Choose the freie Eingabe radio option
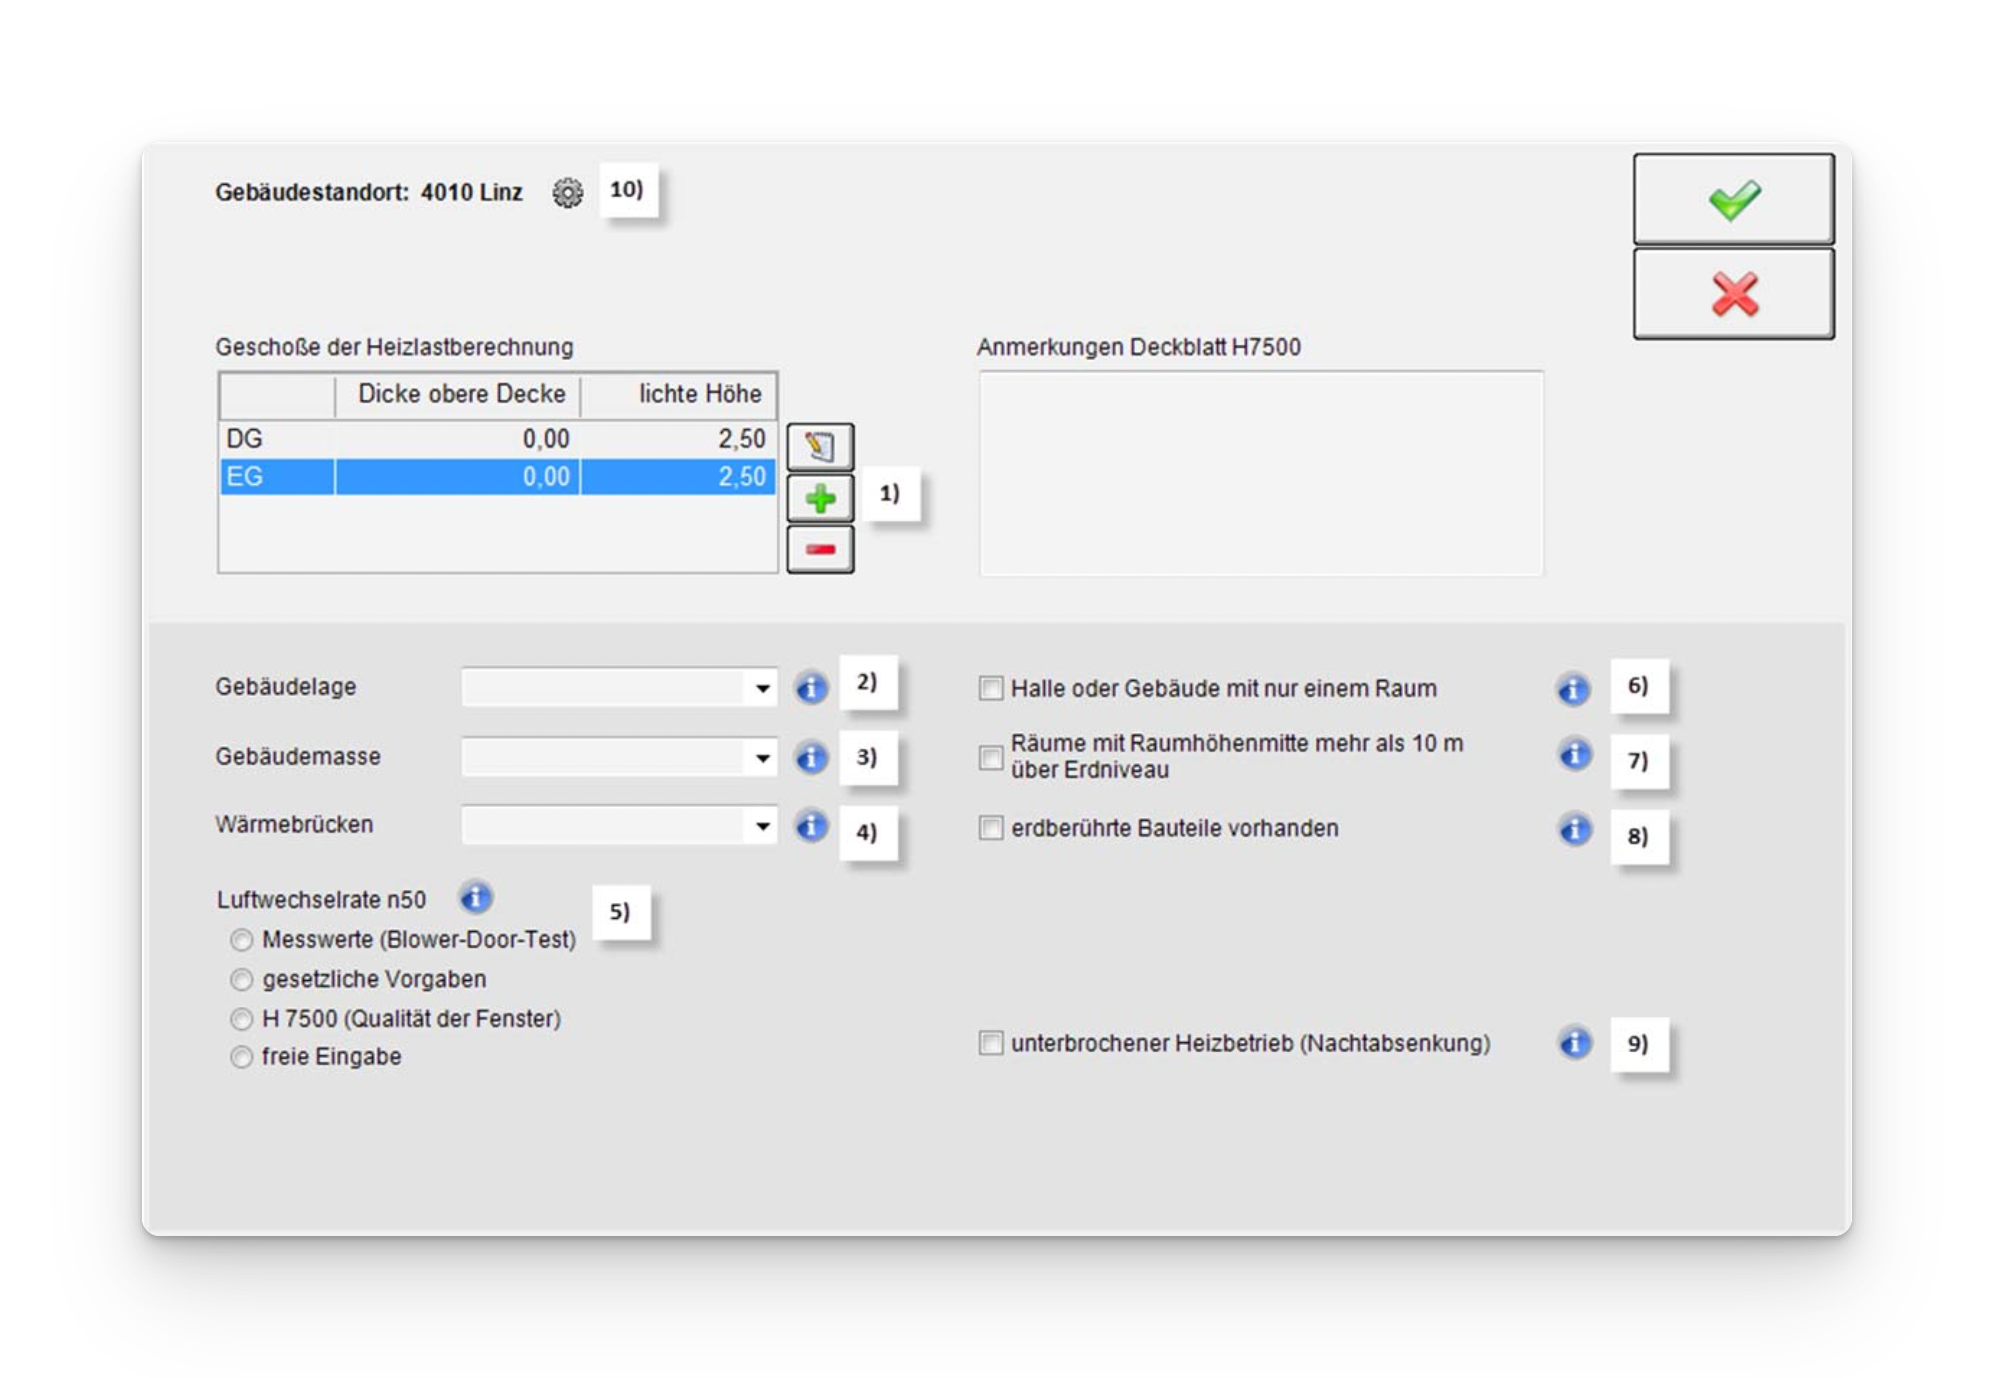The image size is (1994, 1378). pos(241,1057)
